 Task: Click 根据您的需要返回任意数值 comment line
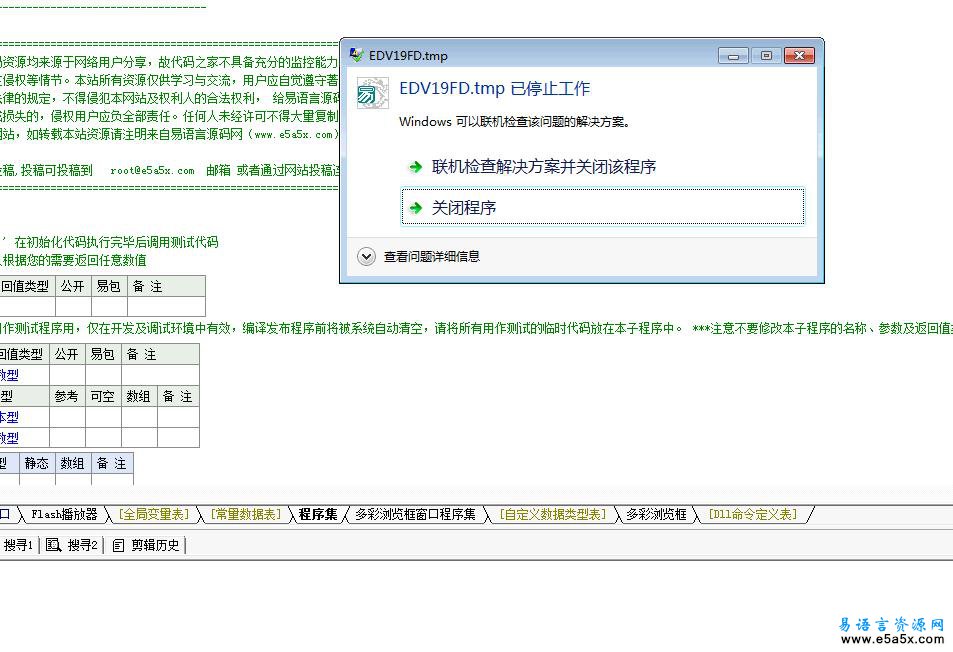pos(74,261)
